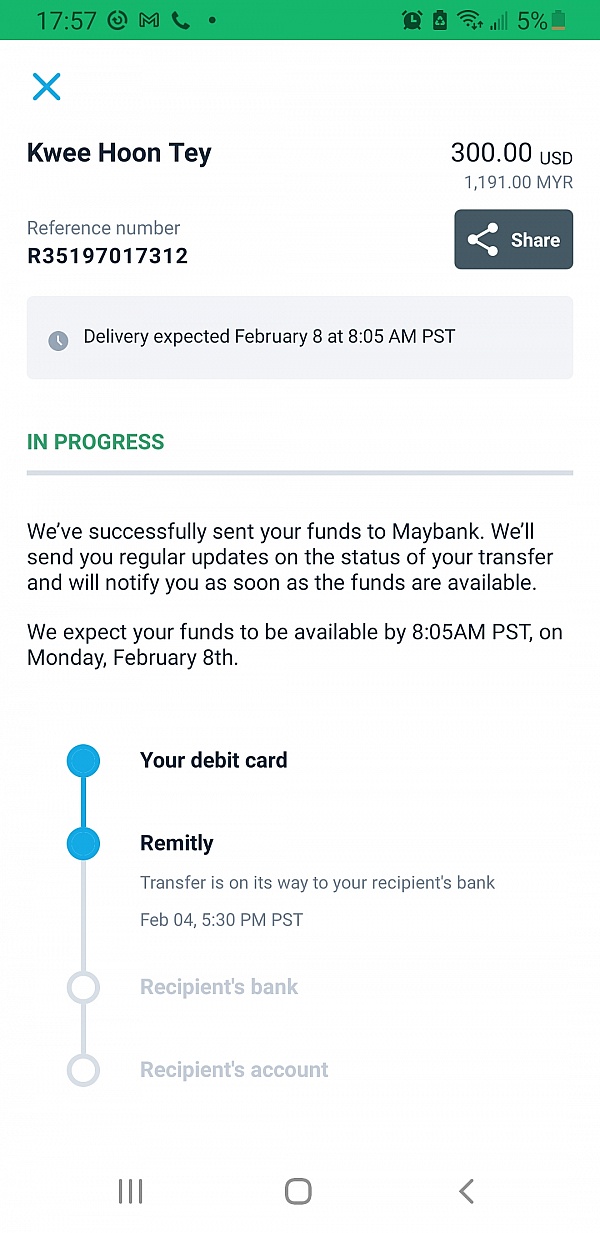Tap the Recipient's account step circle
Screen dimensions: 600x1233
click(83, 1070)
